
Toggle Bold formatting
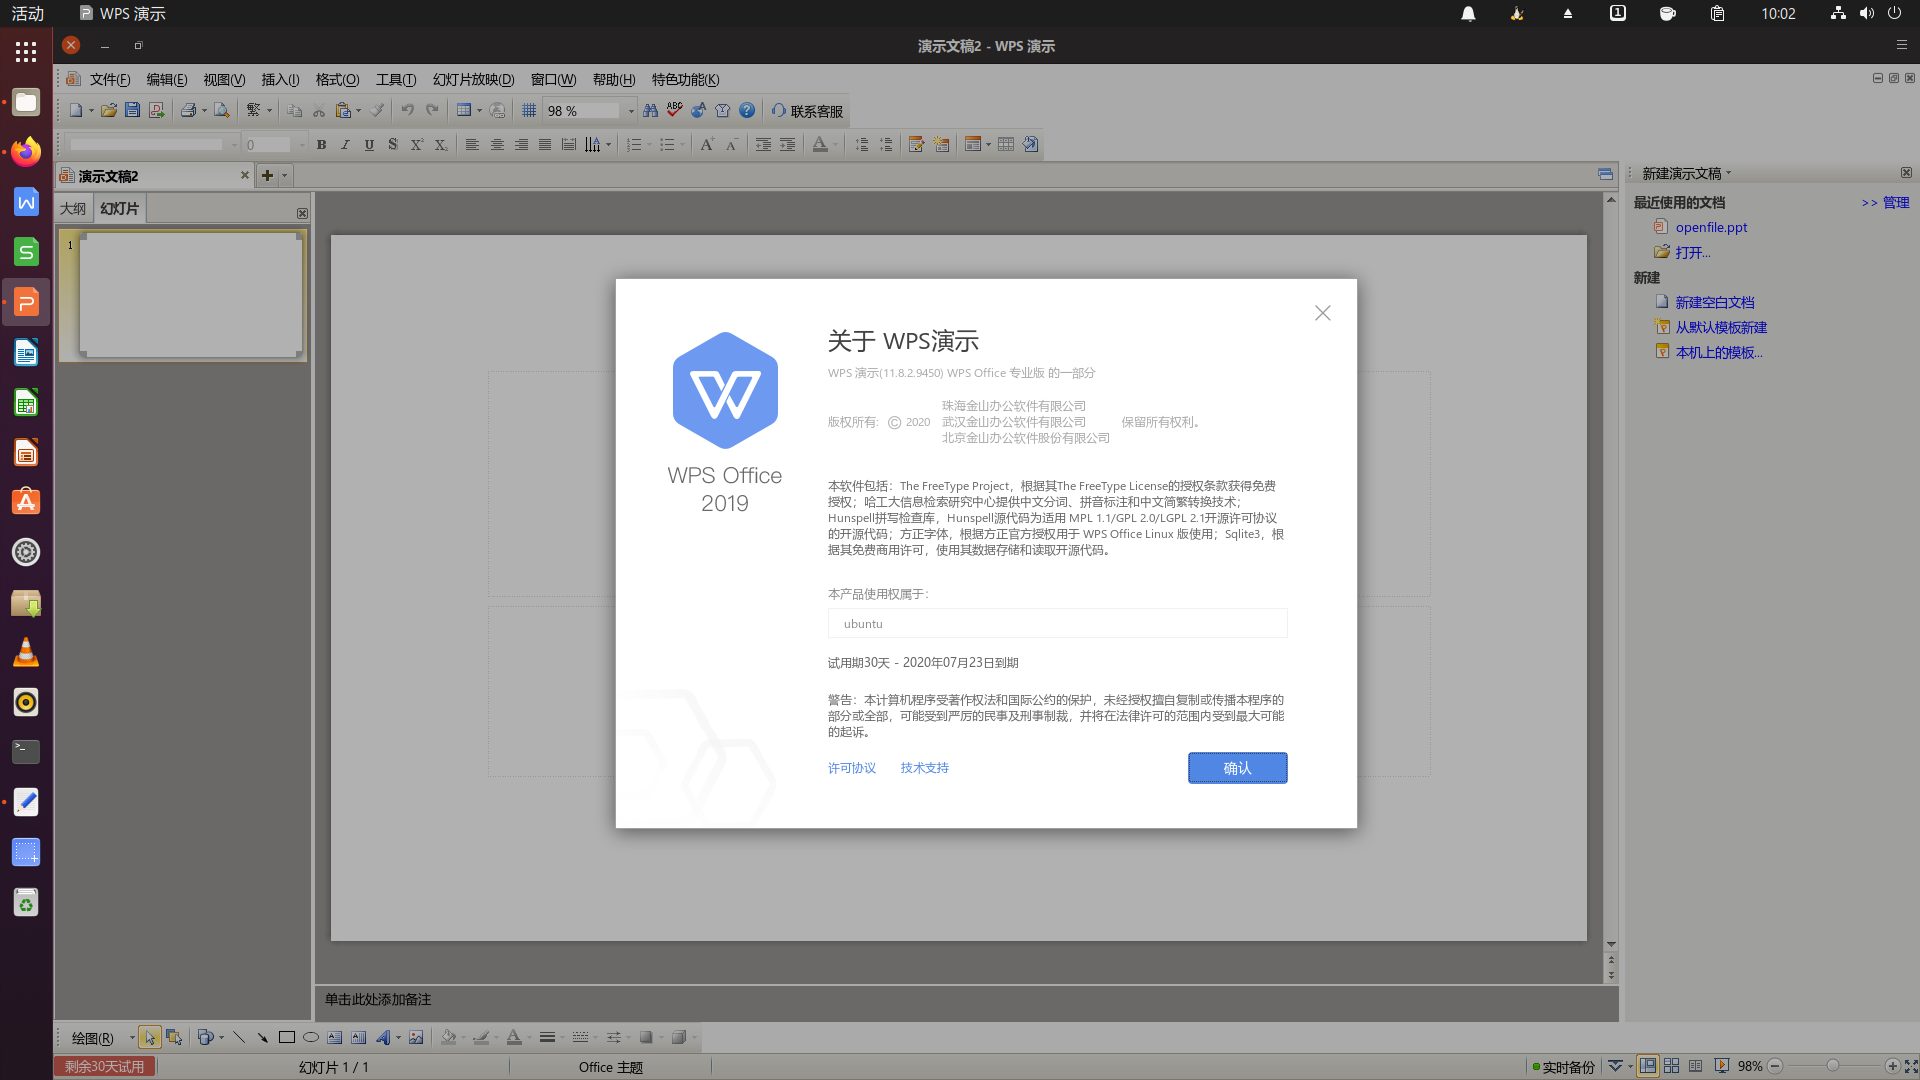[x=322, y=145]
